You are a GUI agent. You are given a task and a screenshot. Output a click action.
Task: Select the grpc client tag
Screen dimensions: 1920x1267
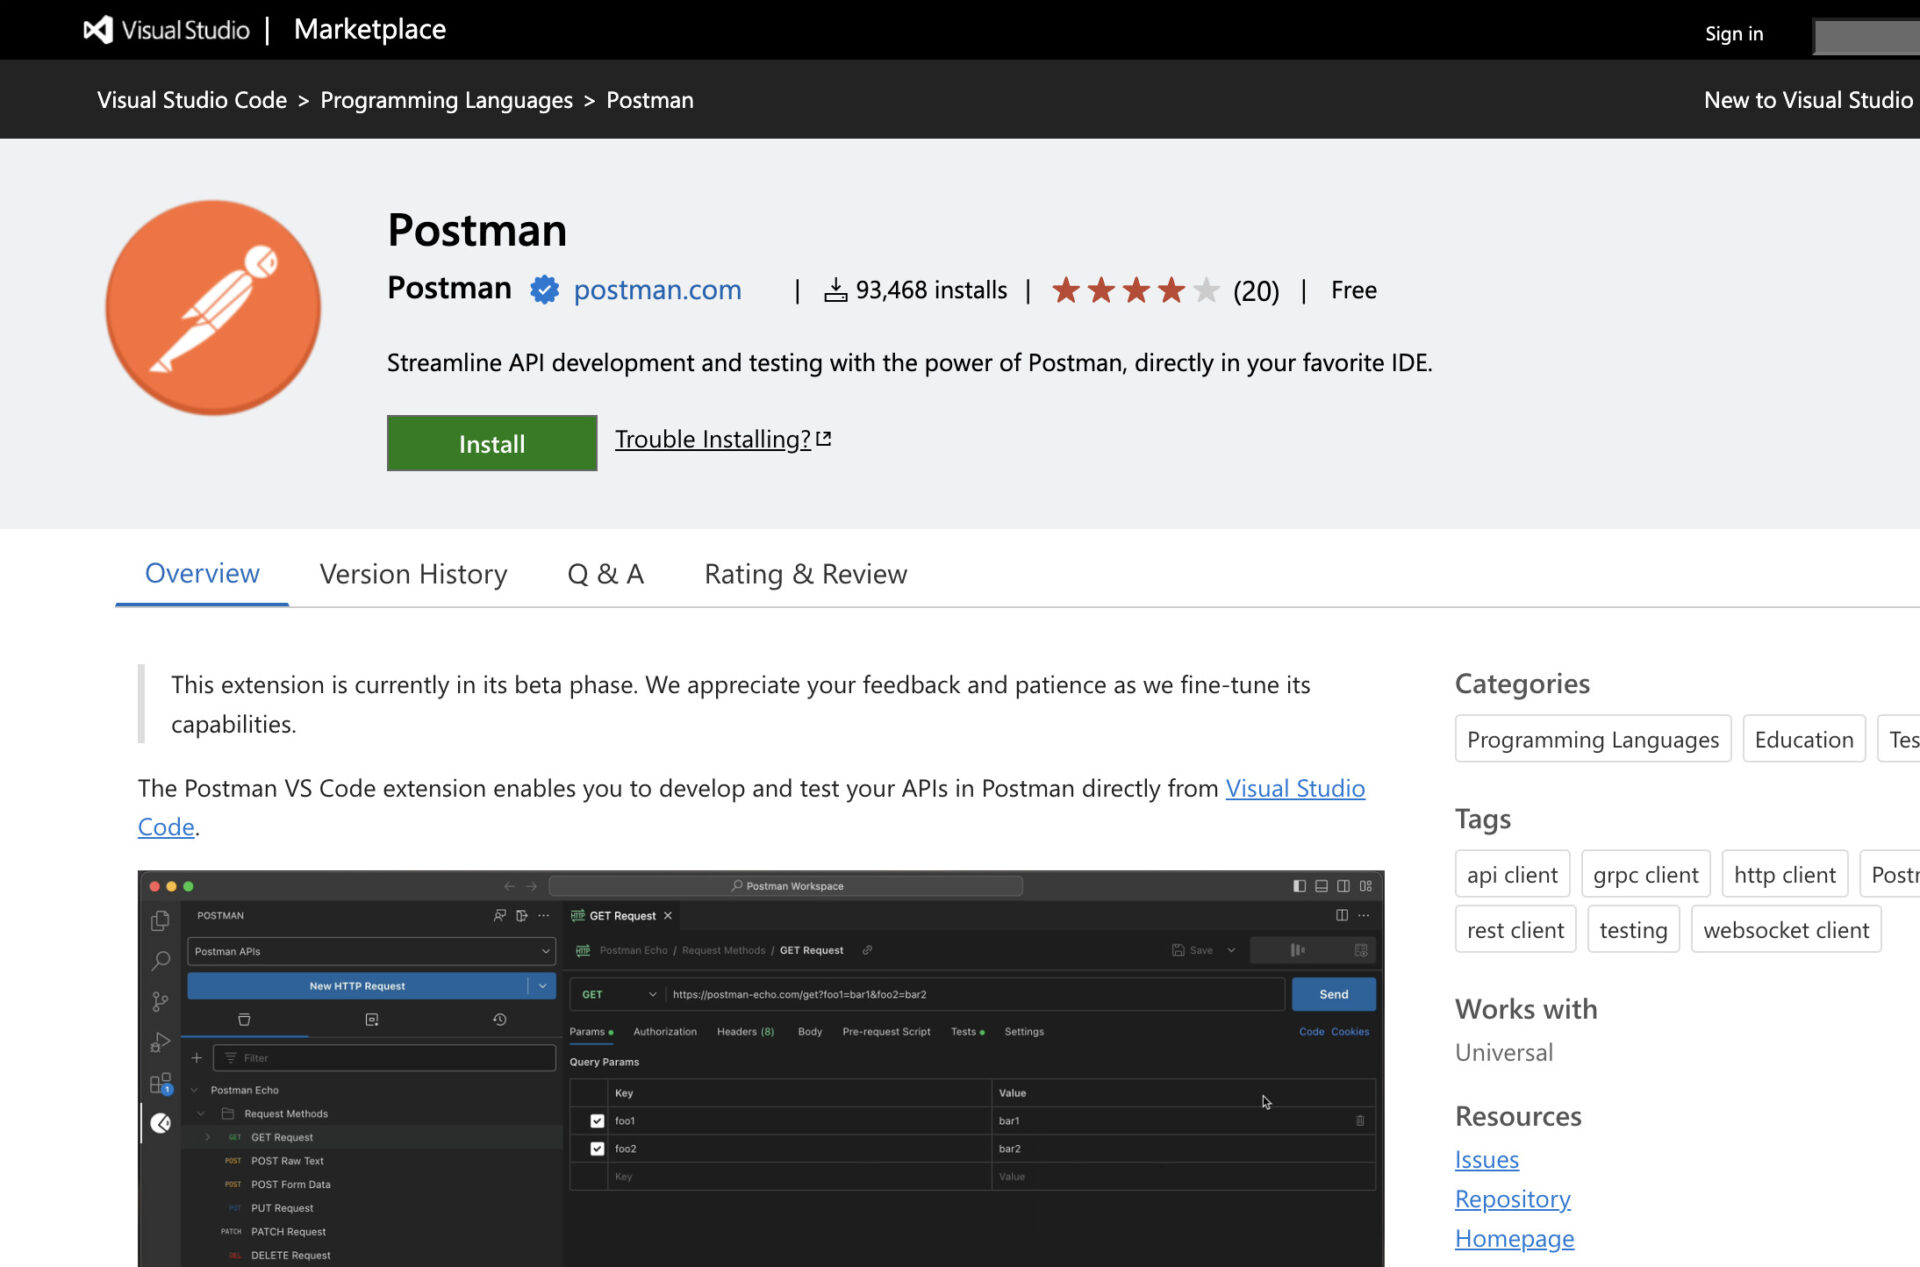1646,874
